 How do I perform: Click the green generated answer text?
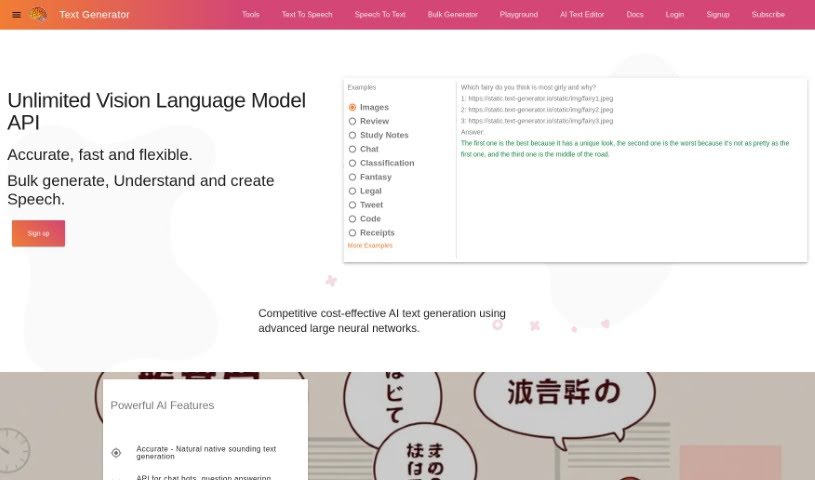coord(625,149)
